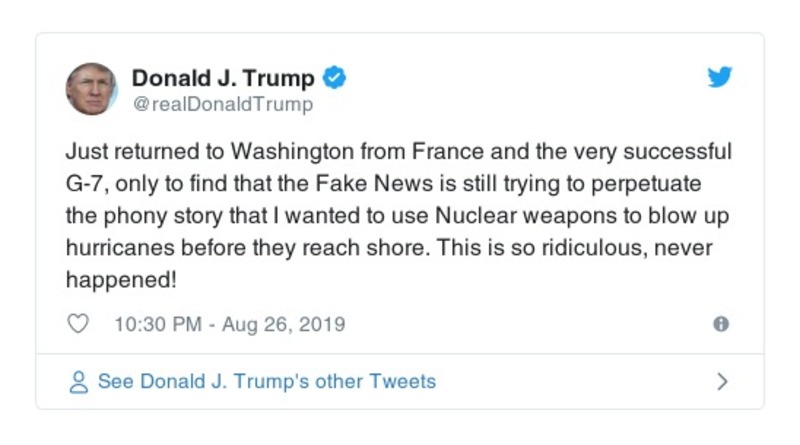Click "G-7" in the tweet text
Screen dimensions: 800x445
[x=89, y=185]
